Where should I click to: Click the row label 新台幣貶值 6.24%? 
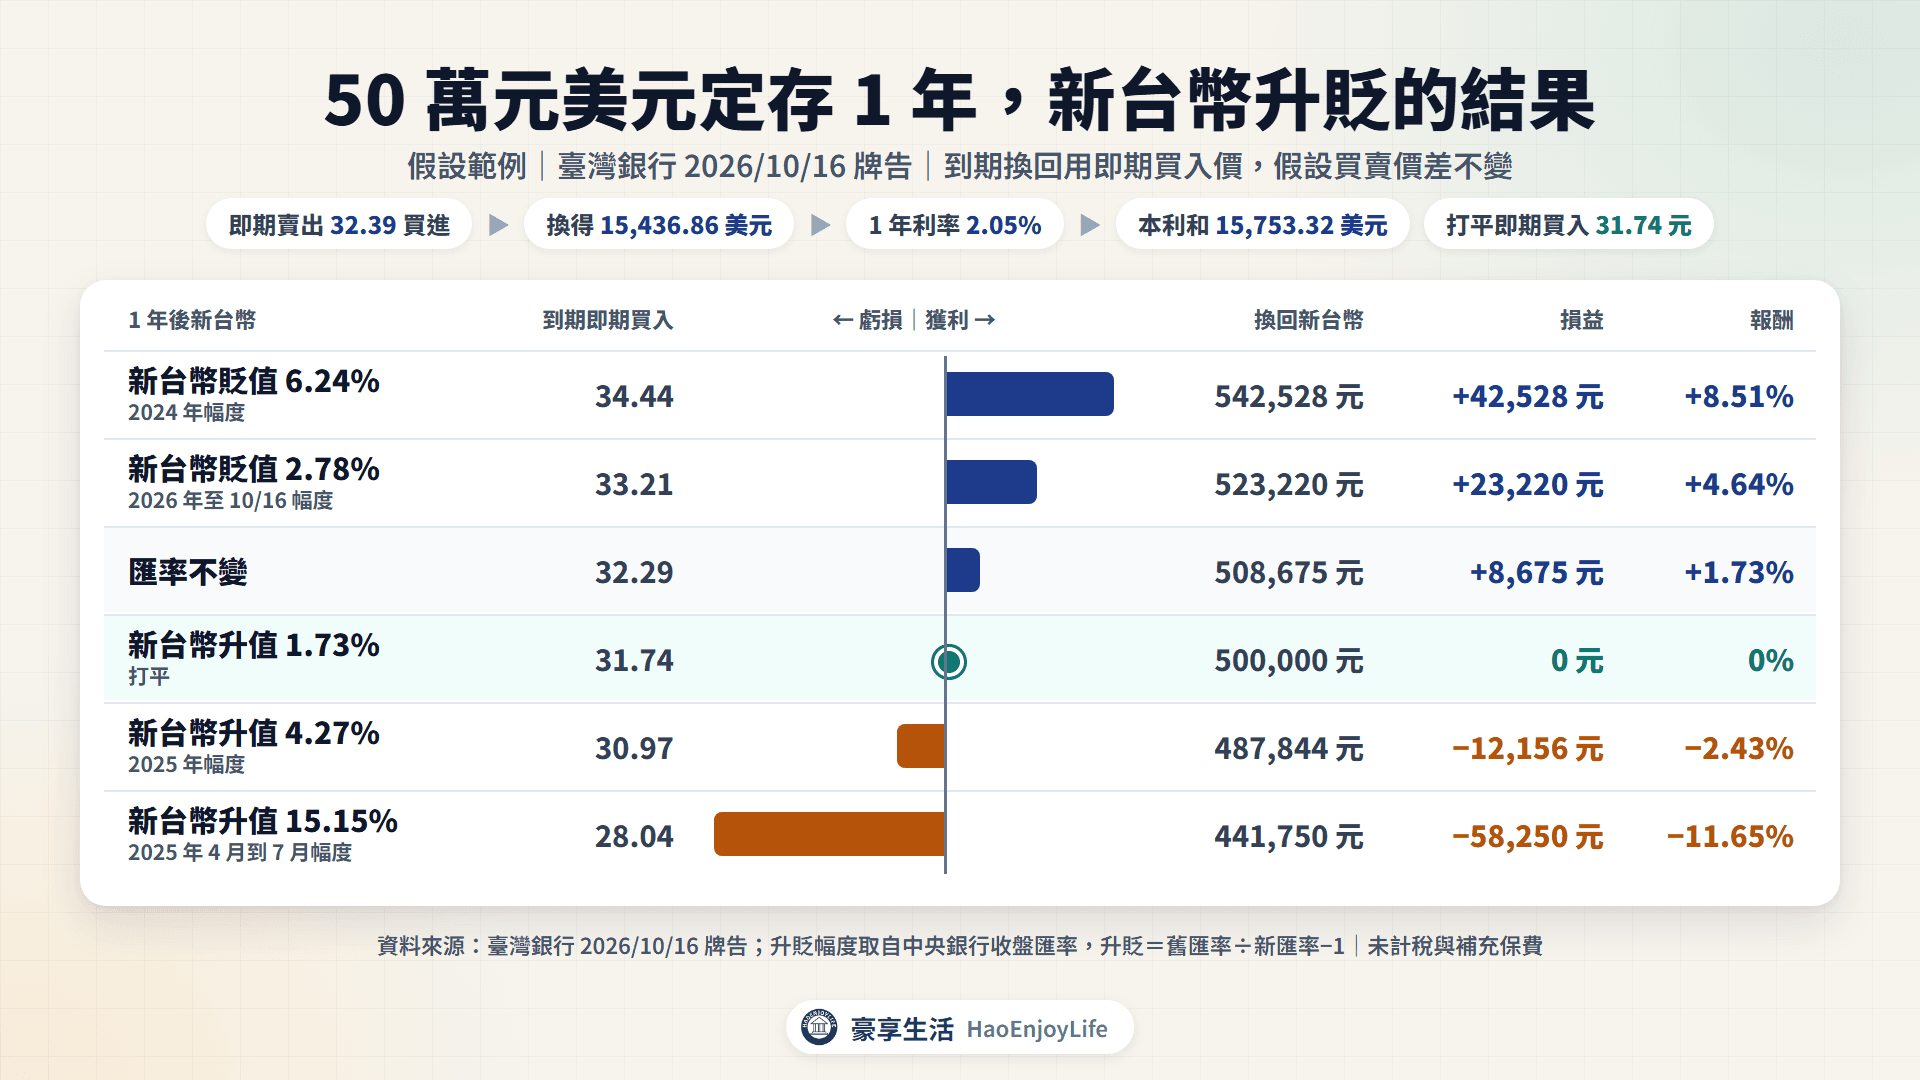[254, 381]
